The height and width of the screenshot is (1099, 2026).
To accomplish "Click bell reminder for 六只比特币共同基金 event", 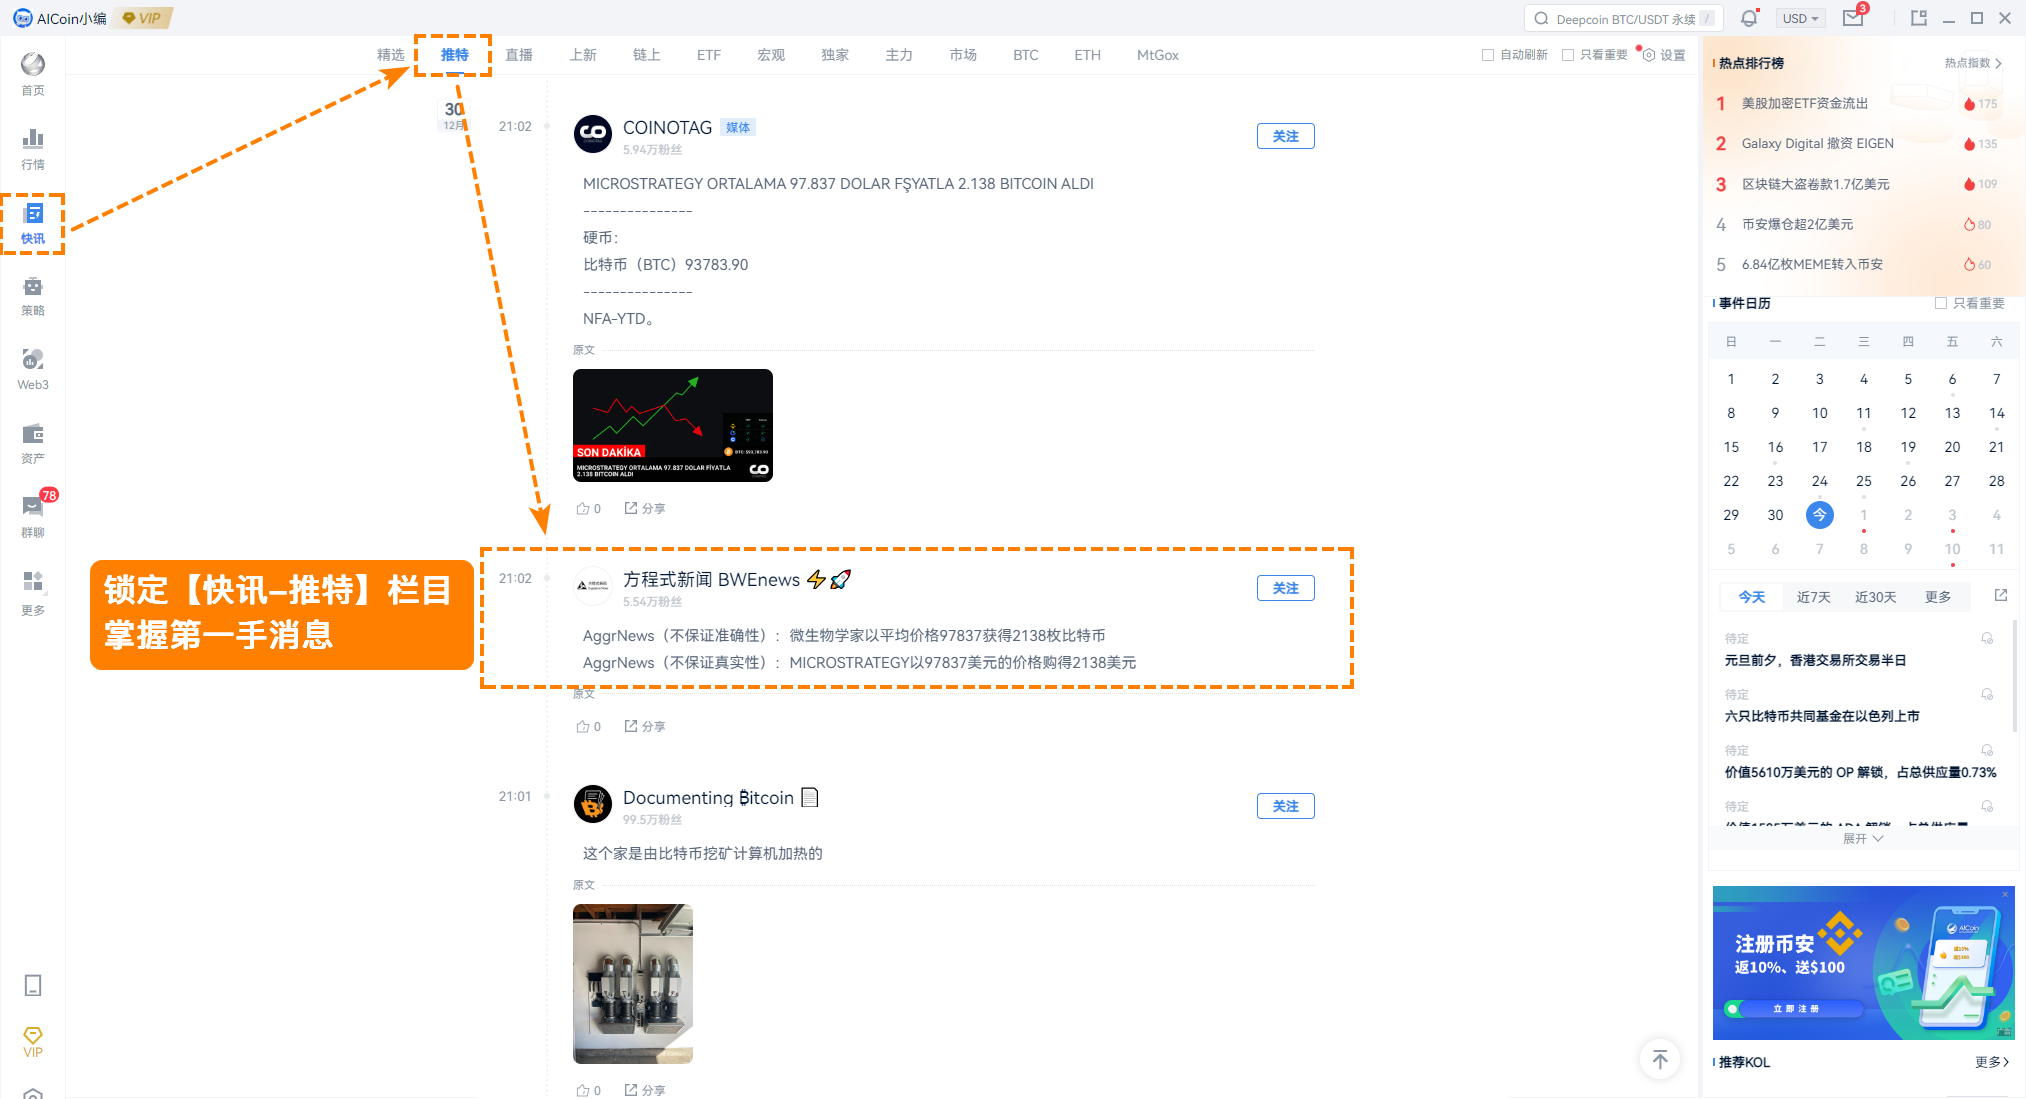I will (1987, 694).
